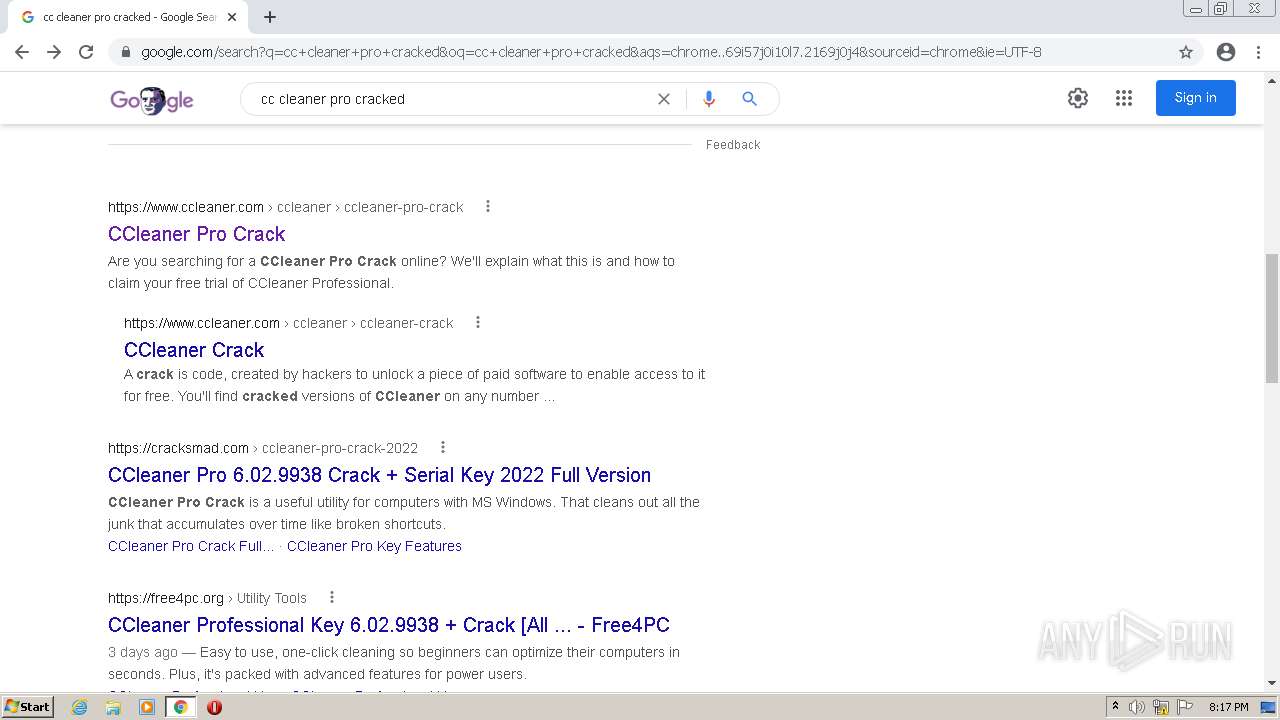Click the Sign in button

pos(1195,98)
